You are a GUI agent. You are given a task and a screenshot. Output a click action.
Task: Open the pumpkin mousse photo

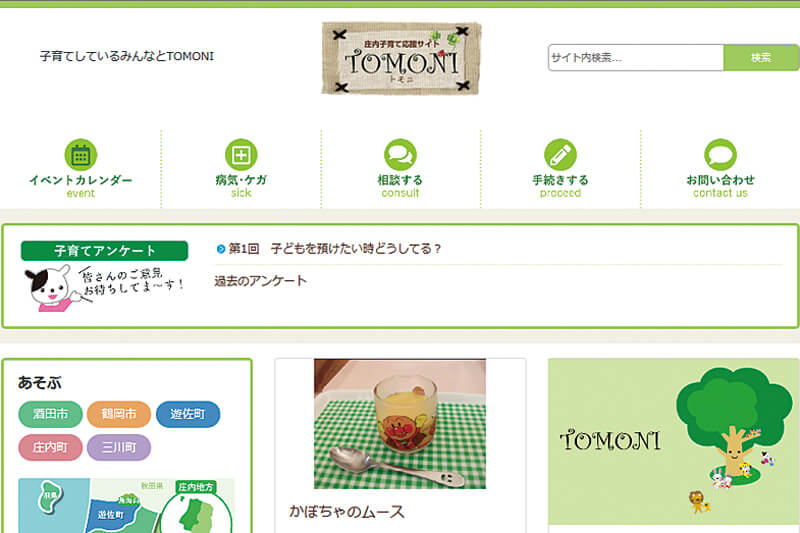(400, 424)
